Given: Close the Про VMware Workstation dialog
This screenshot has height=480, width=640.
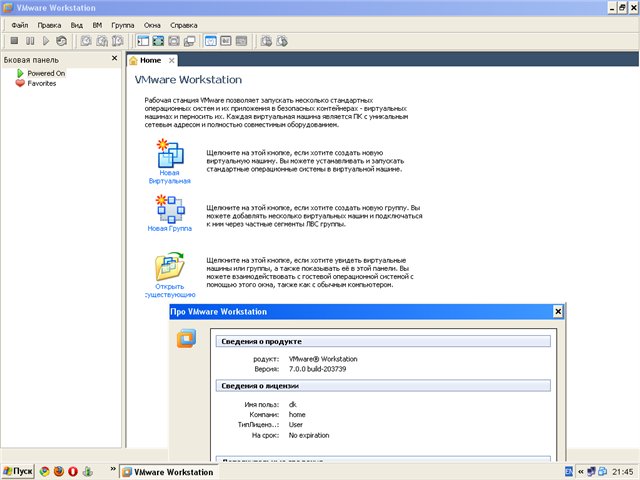Looking at the screenshot, I should [558, 312].
